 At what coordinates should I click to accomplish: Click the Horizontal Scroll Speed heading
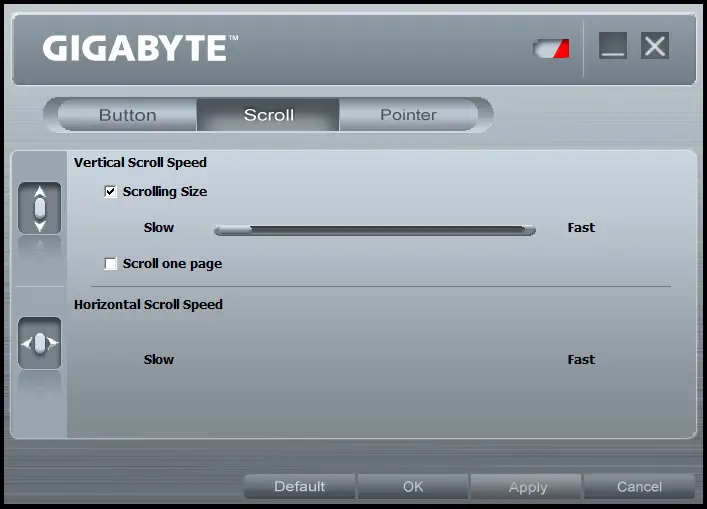148,305
